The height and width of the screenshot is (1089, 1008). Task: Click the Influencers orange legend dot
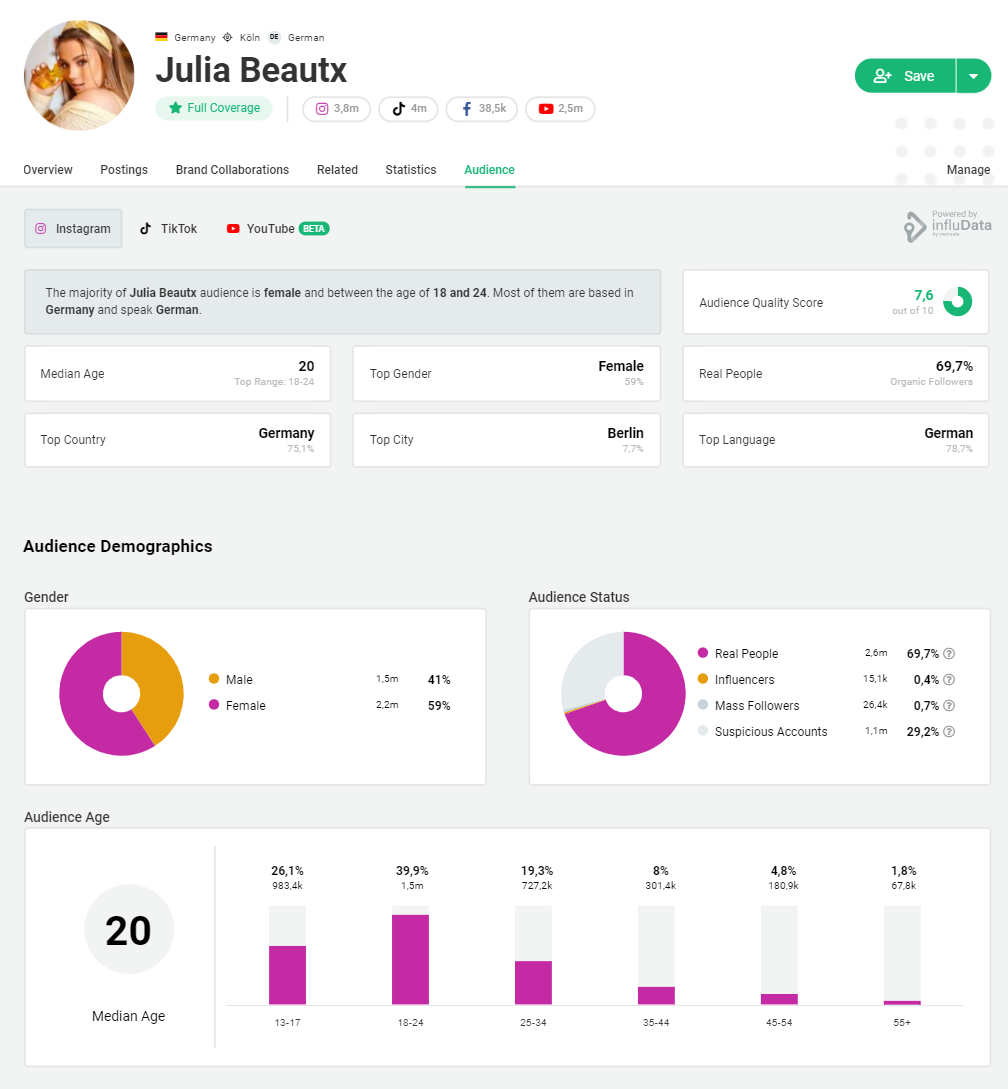click(x=702, y=679)
